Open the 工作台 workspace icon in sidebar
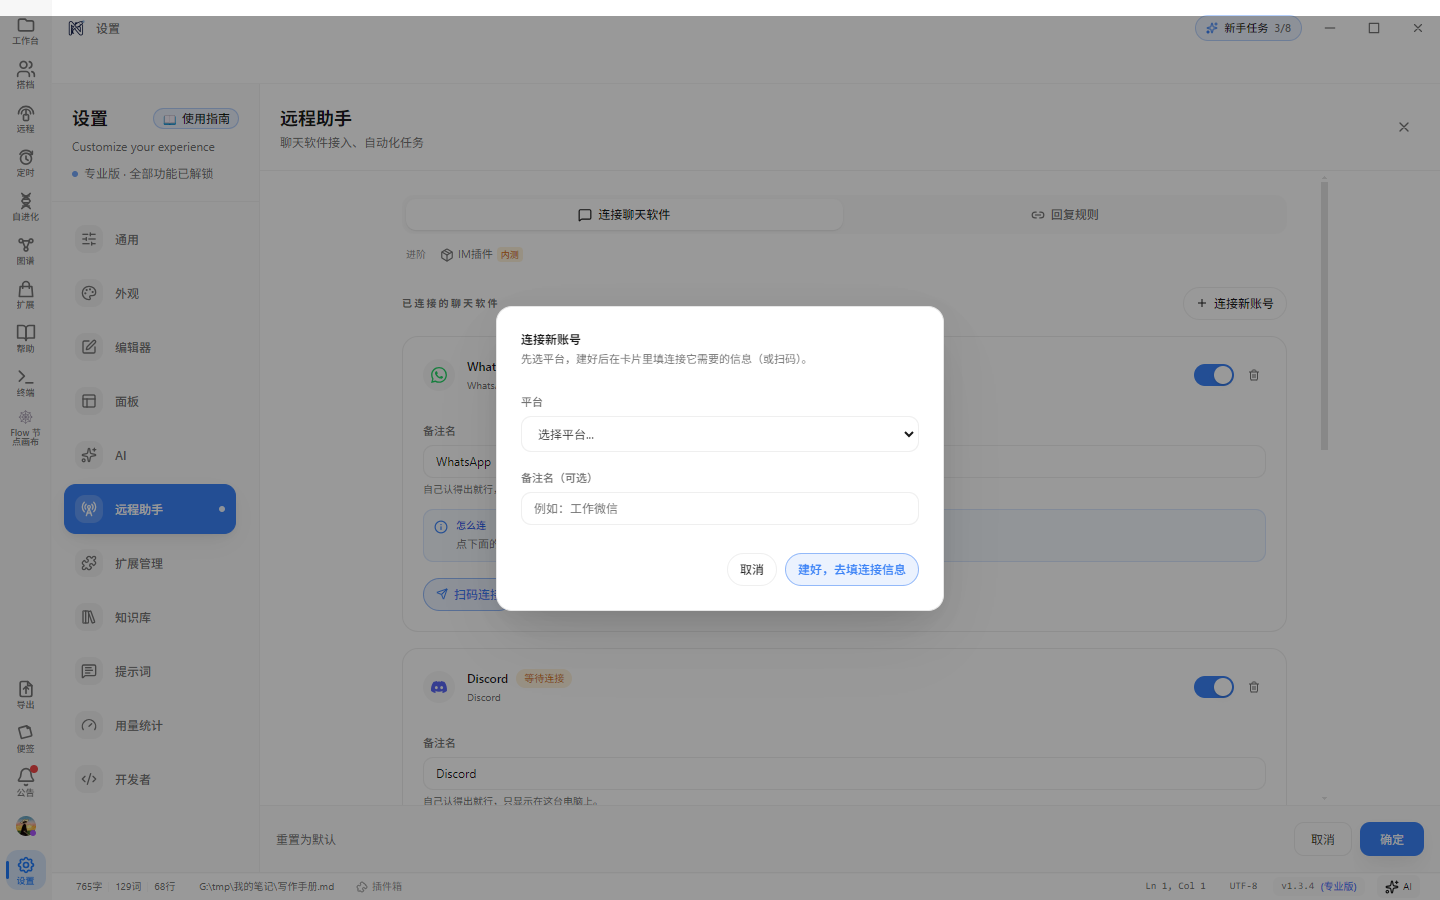Screen dimensions: 1440x900 pyautogui.click(x=26, y=31)
